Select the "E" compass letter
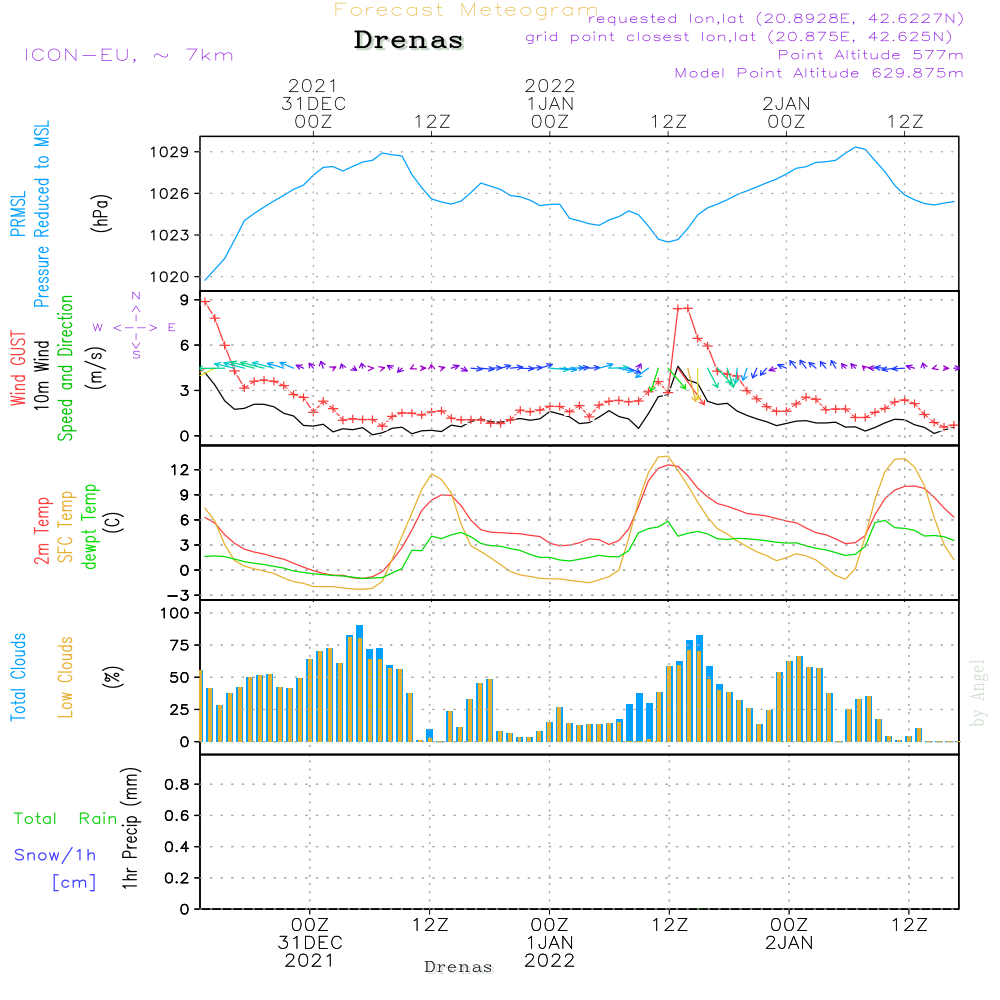The height and width of the screenshot is (1000, 1000). tap(172, 328)
